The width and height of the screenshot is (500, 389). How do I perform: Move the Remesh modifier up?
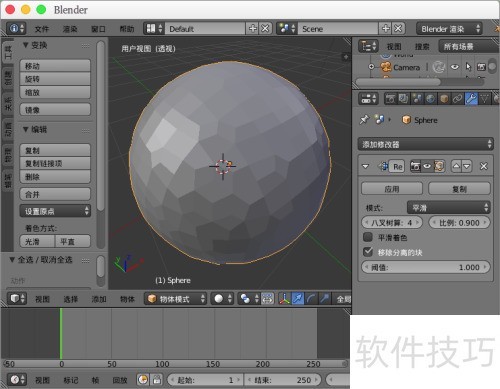tap(456, 166)
